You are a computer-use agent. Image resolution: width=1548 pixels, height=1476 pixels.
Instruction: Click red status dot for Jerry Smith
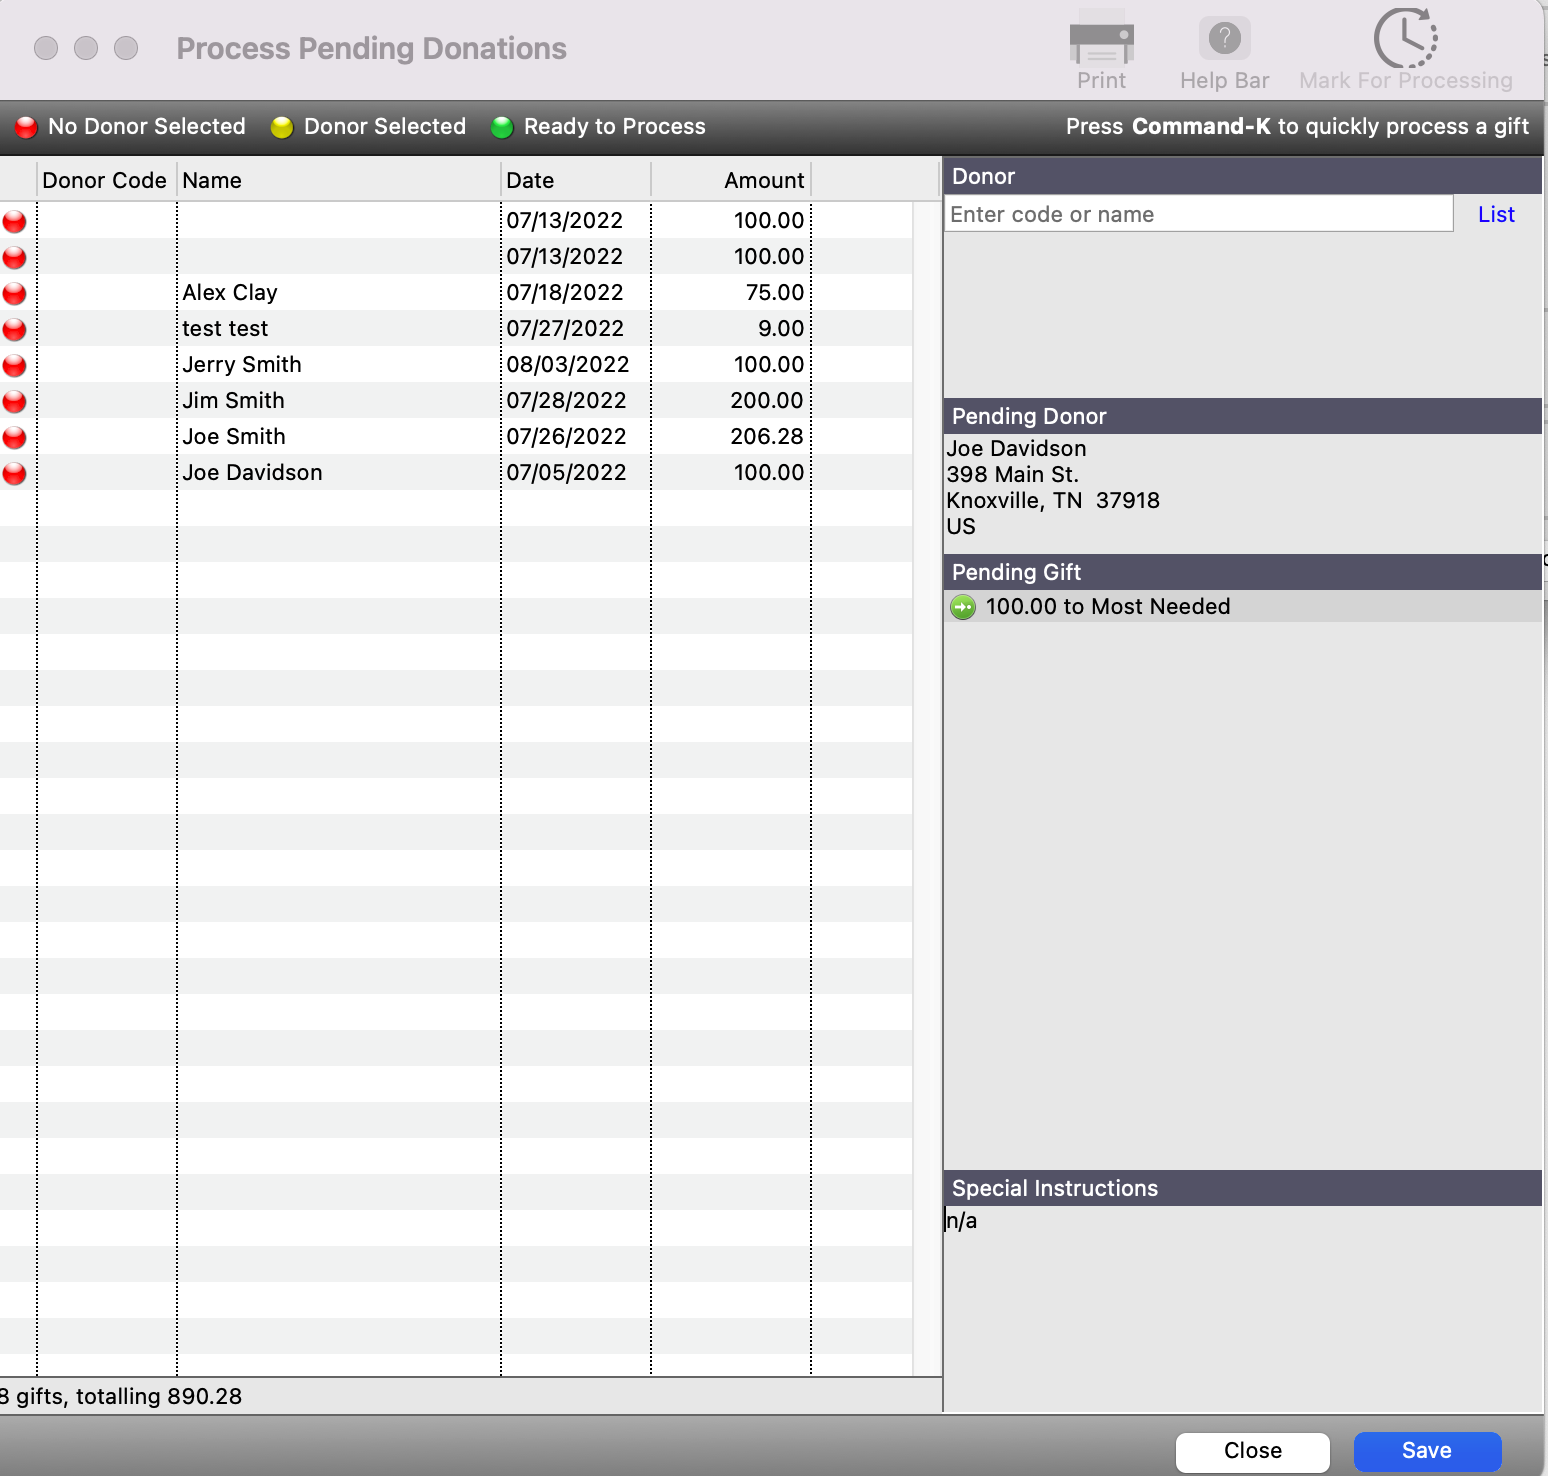tap(15, 365)
